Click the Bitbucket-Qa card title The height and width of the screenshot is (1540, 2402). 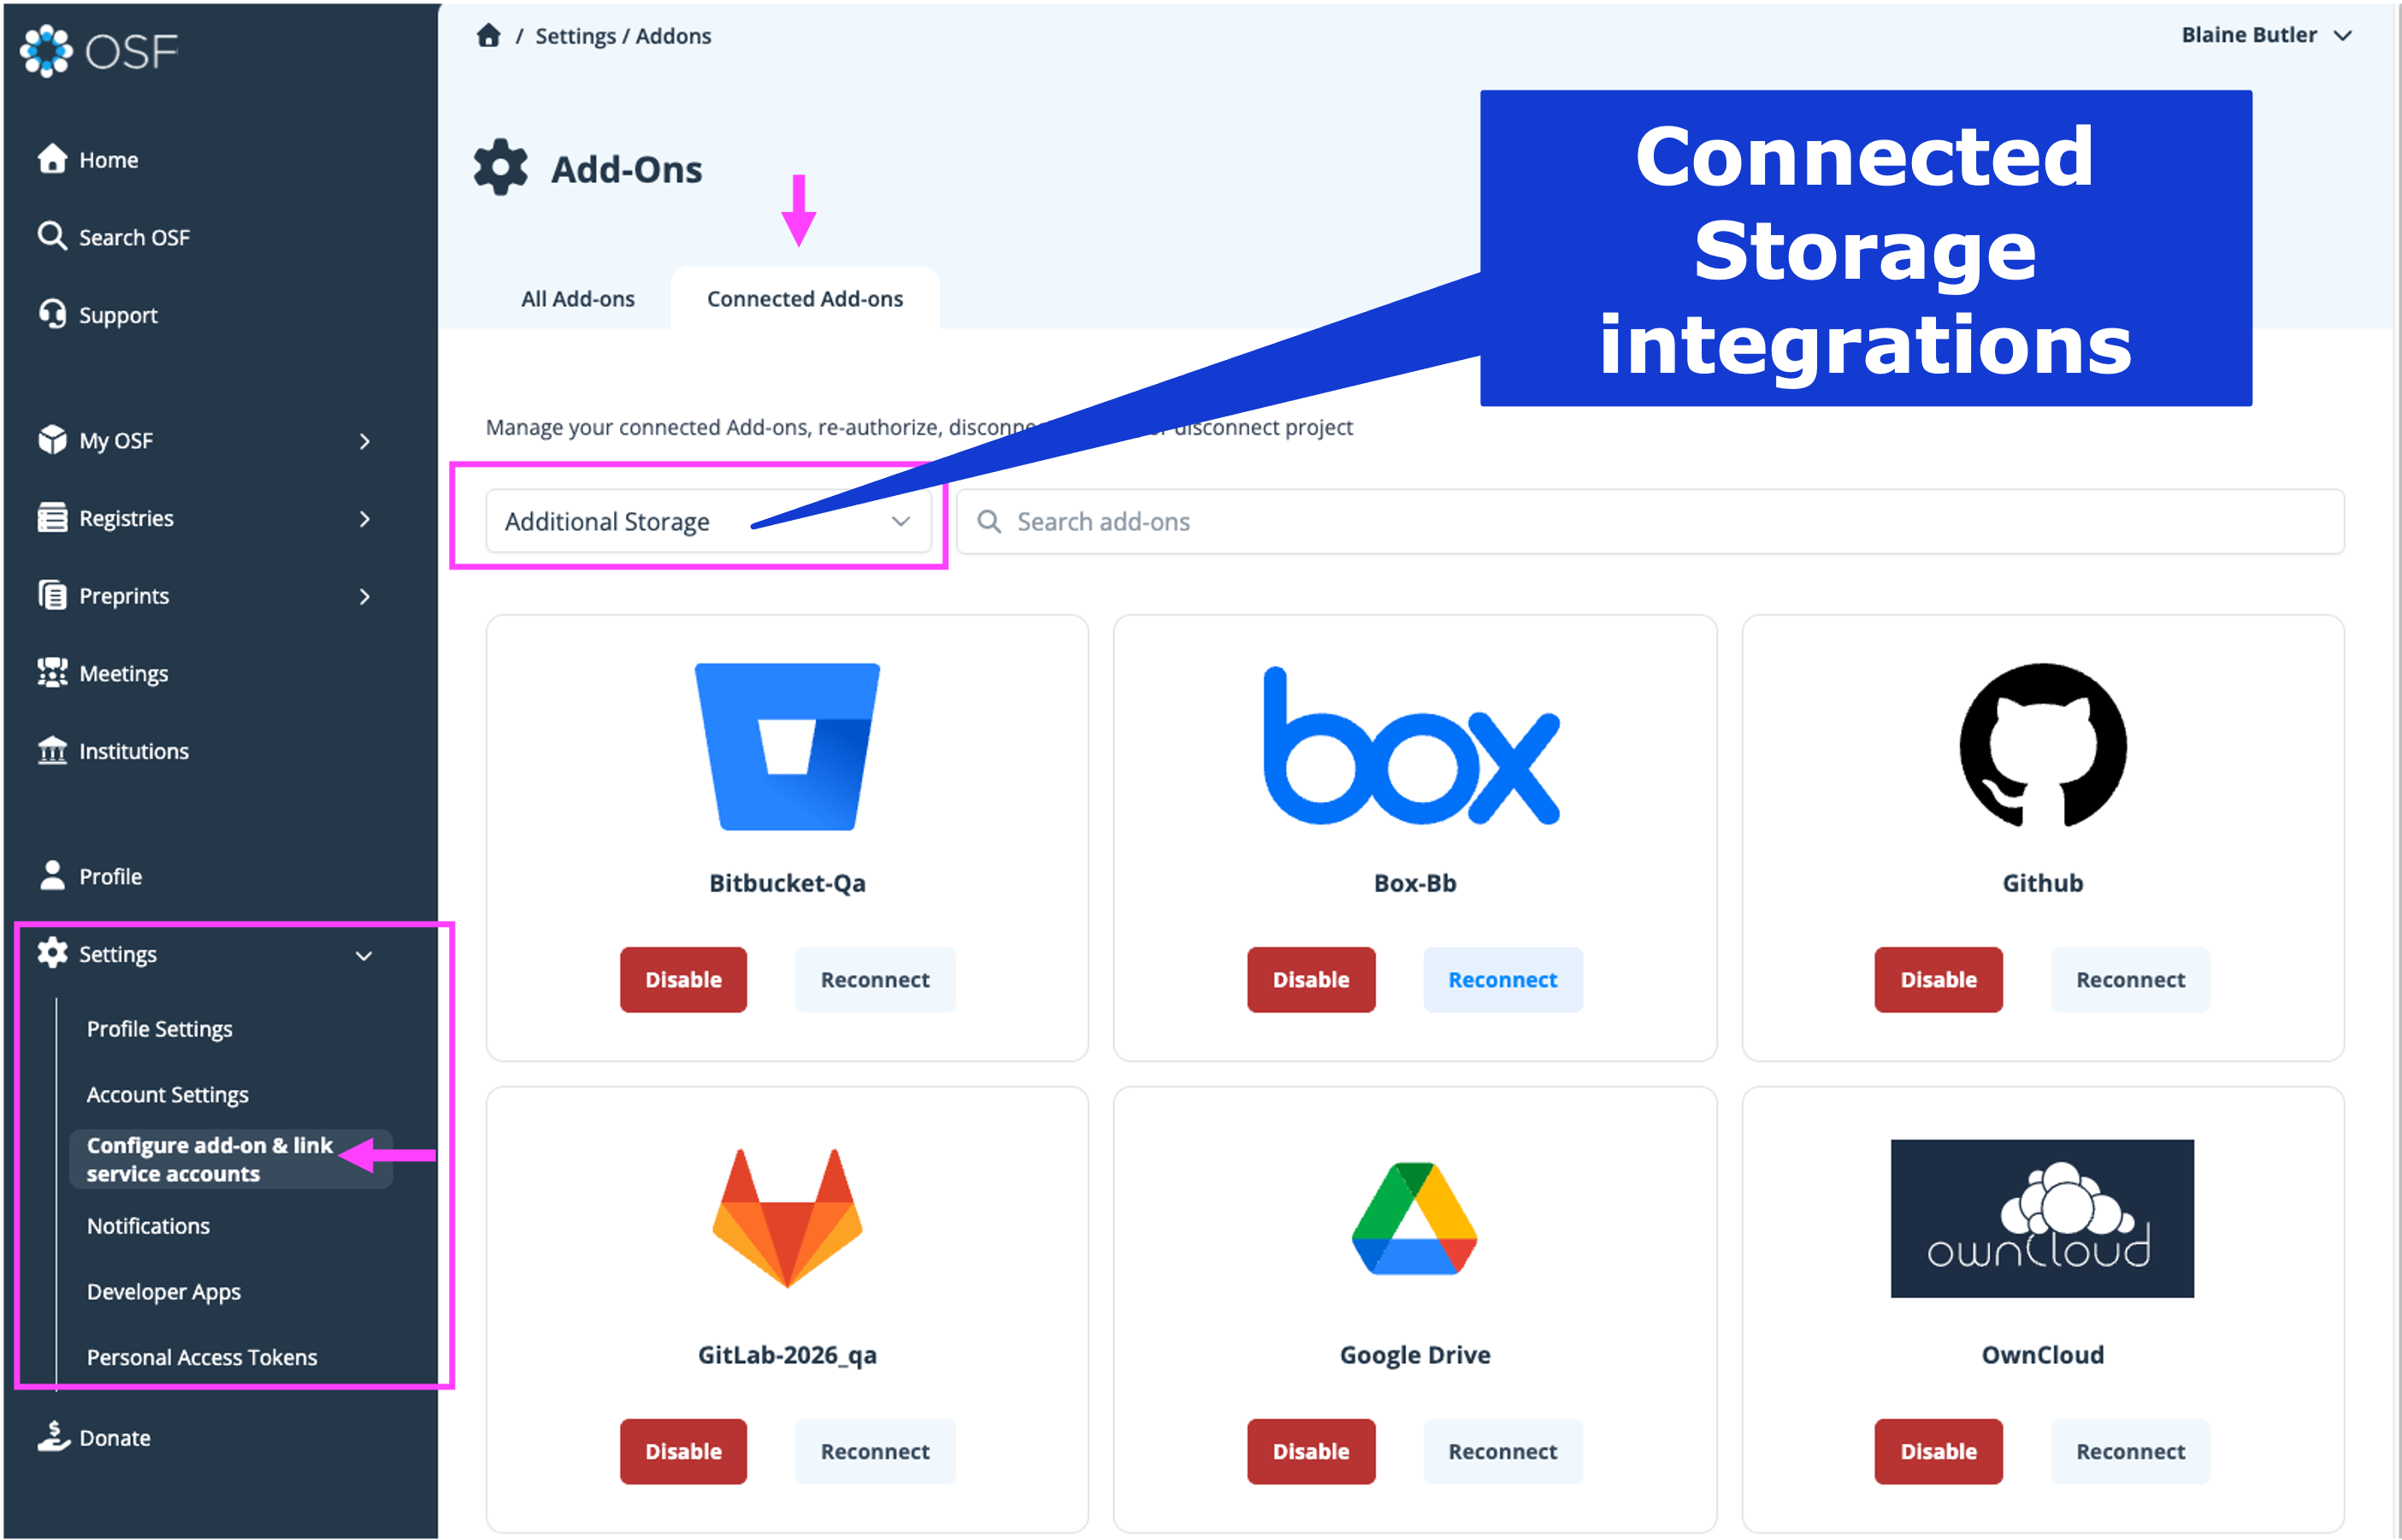[x=787, y=883]
